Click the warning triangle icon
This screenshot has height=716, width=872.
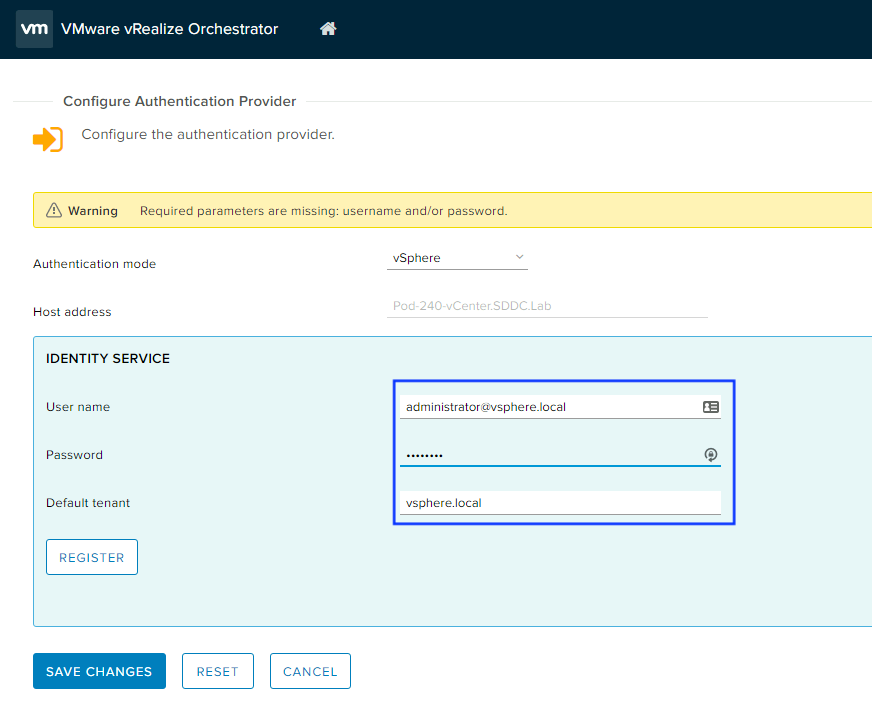point(52,211)
